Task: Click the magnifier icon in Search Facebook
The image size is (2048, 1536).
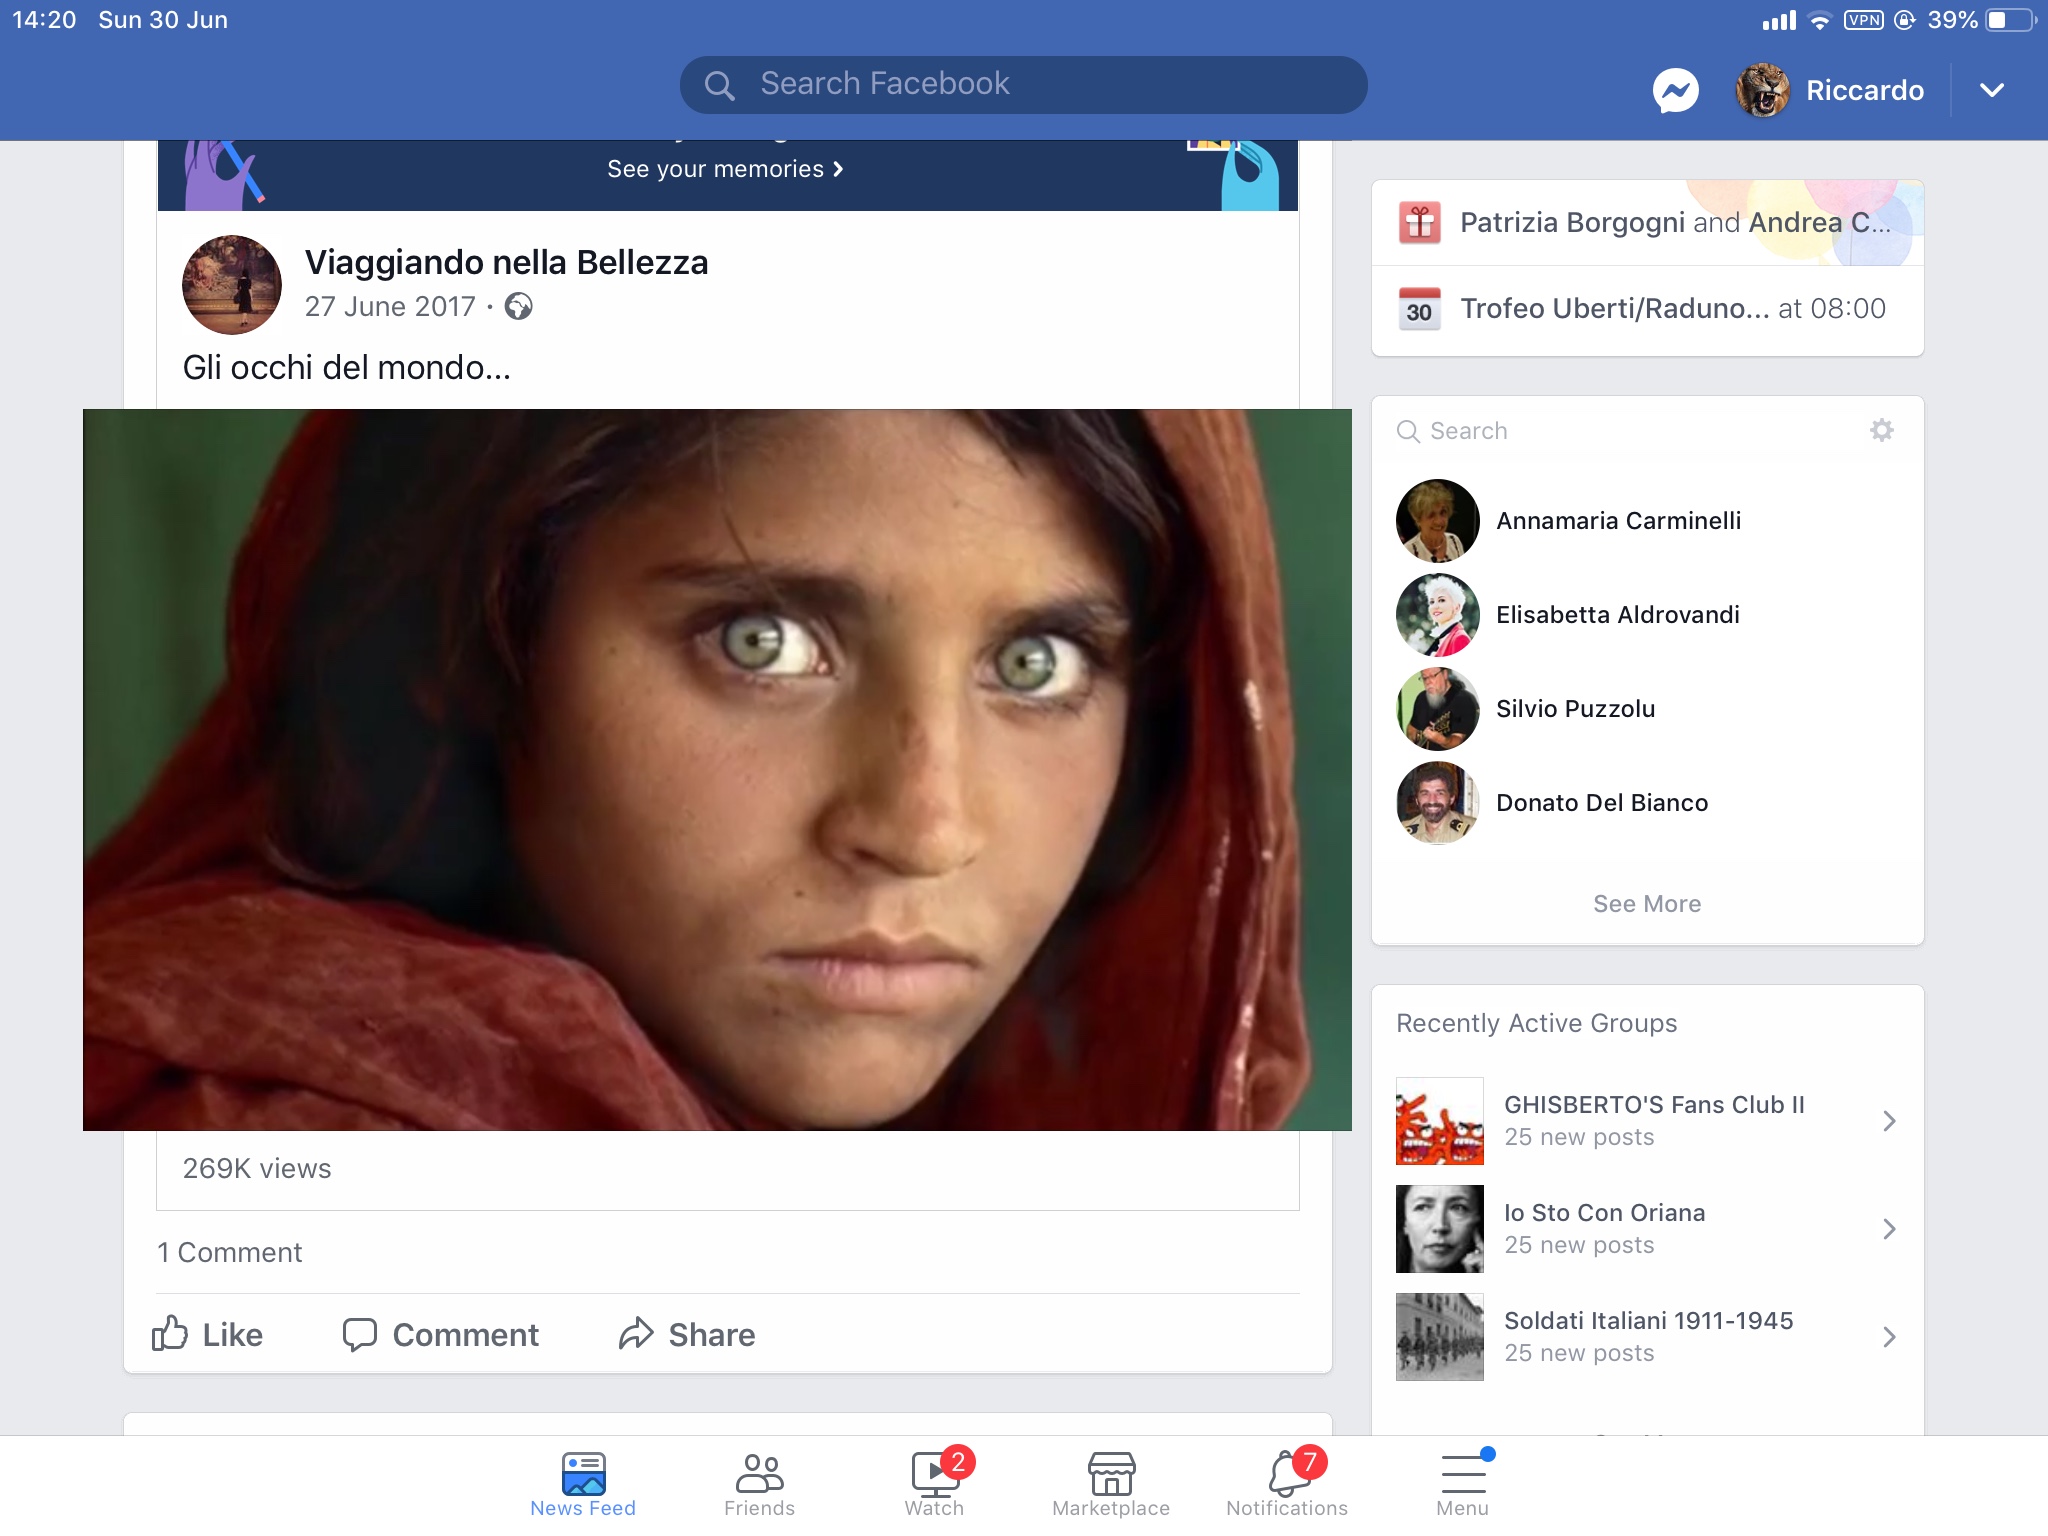Action: coord(719,85)
